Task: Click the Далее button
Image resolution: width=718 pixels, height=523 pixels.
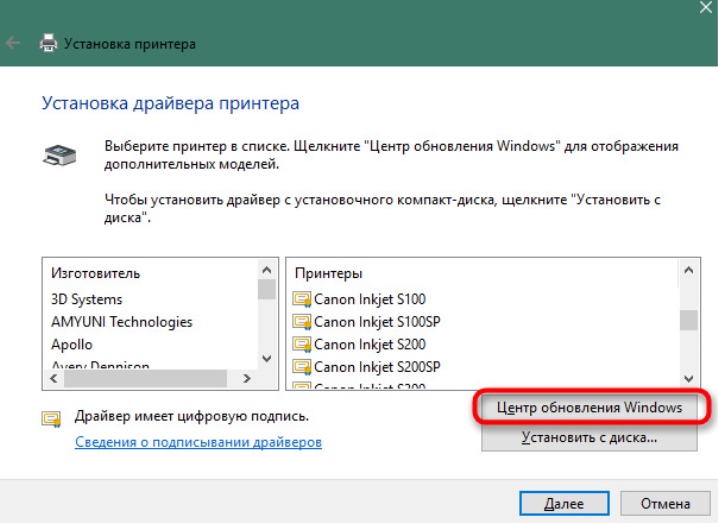Action: point(564,503)
